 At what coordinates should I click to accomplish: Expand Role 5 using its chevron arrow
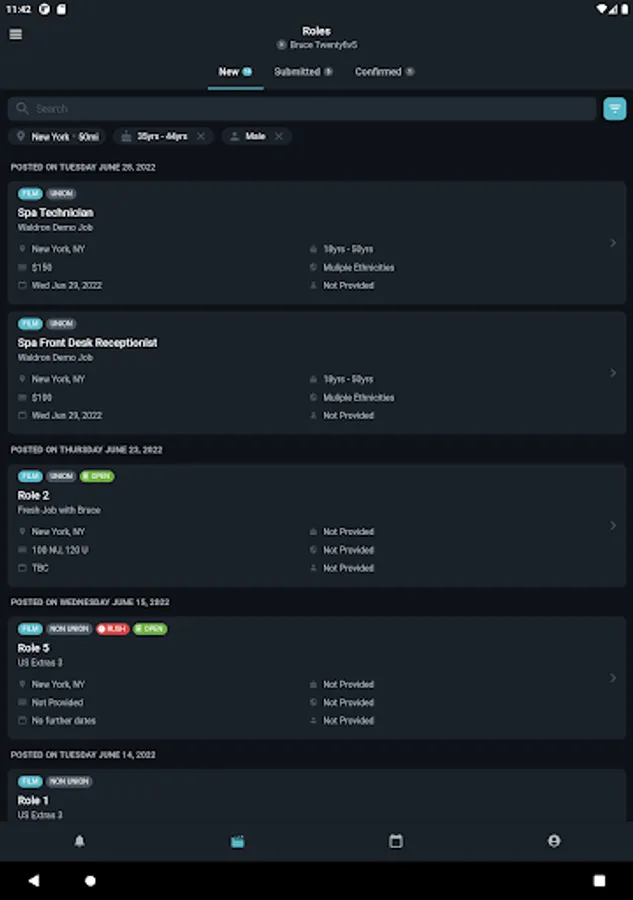click(x=613, y=678)
